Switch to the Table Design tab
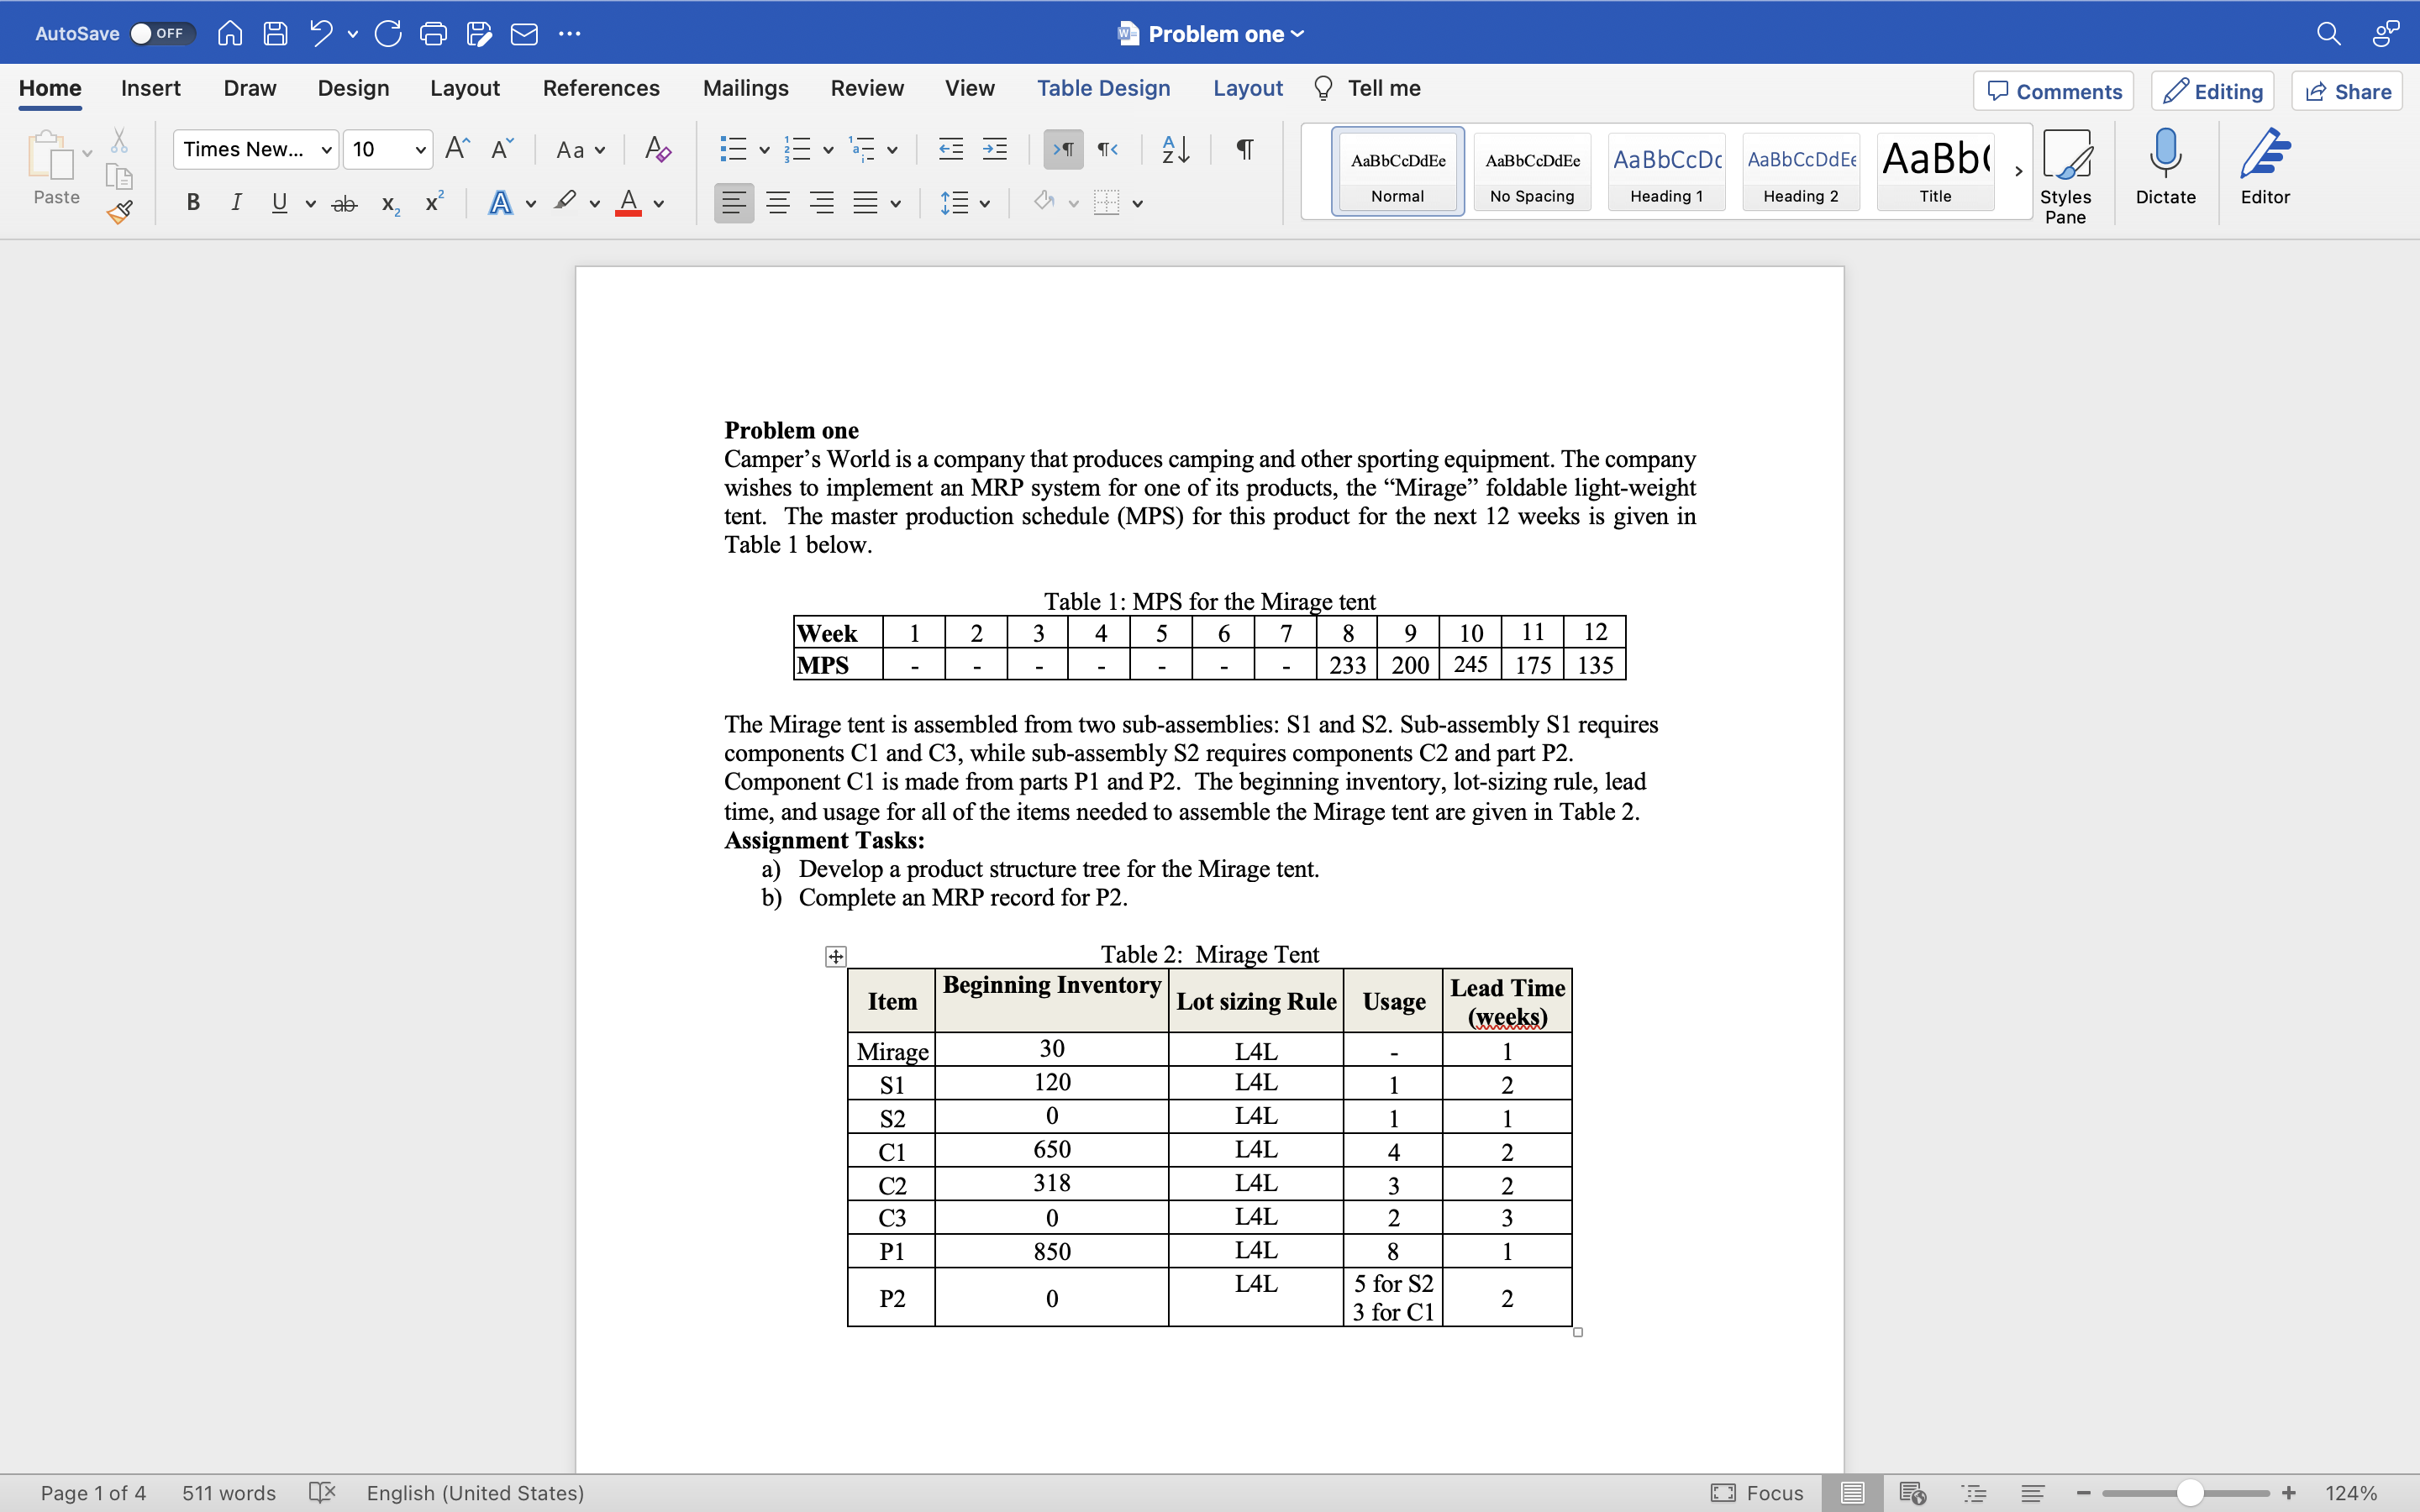This screenshot has width=2420, height=1512. [1103, 88]
